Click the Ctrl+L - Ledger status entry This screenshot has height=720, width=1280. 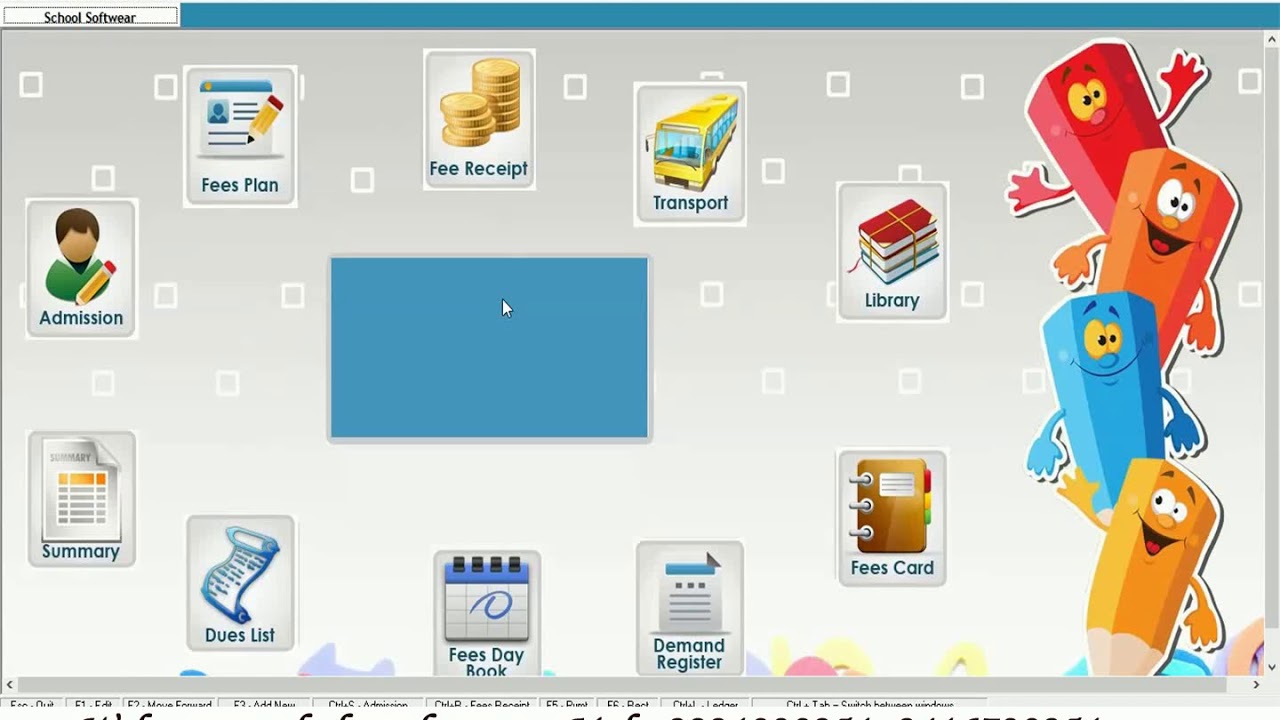pos(705,705)
